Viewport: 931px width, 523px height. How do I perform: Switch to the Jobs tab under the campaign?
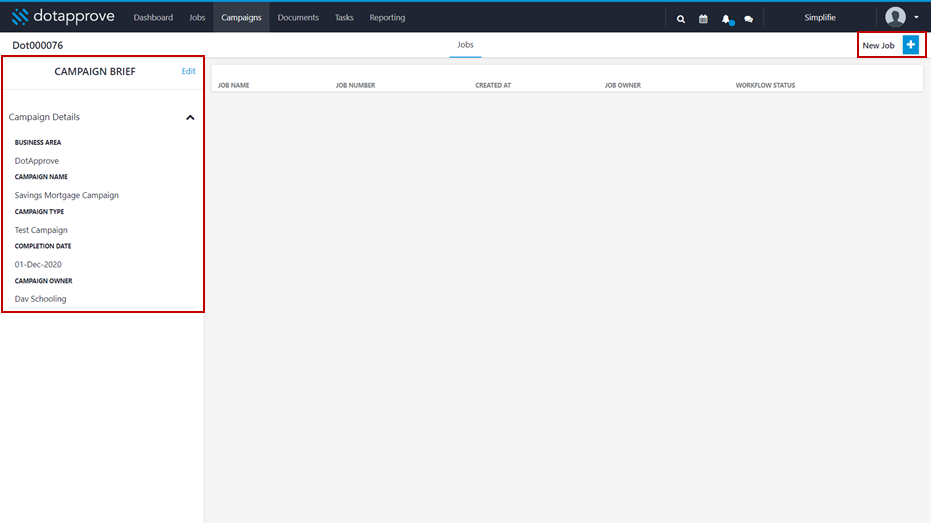point(466,45)
